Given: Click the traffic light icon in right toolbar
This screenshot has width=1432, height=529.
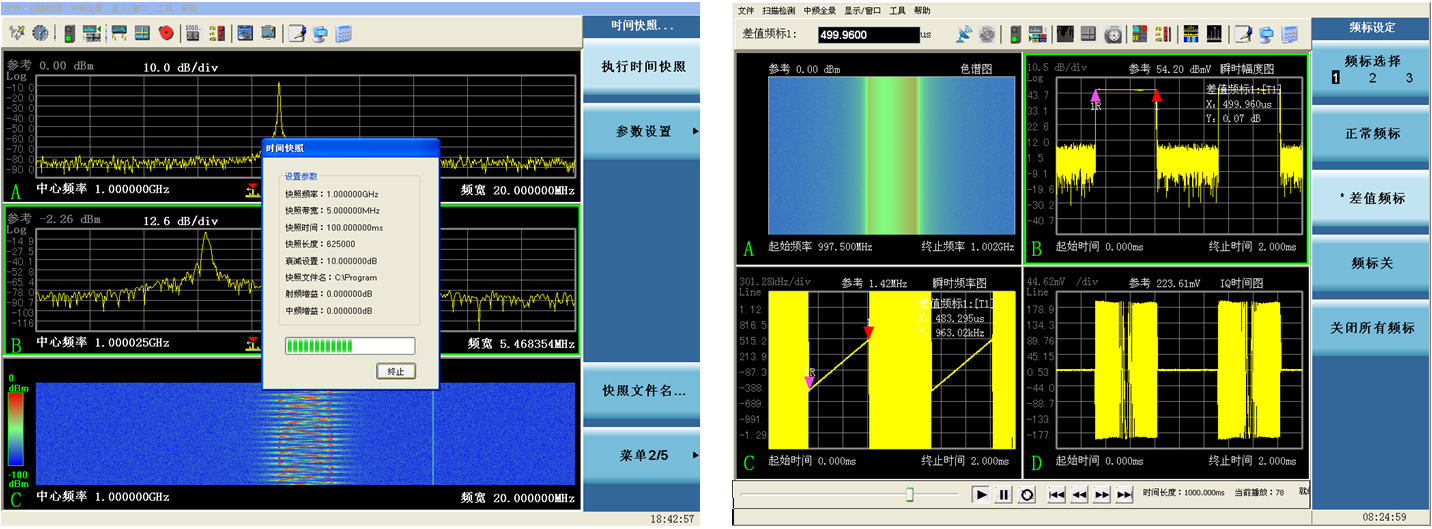Looking at the screenshot, I should tap(1014, 34).
